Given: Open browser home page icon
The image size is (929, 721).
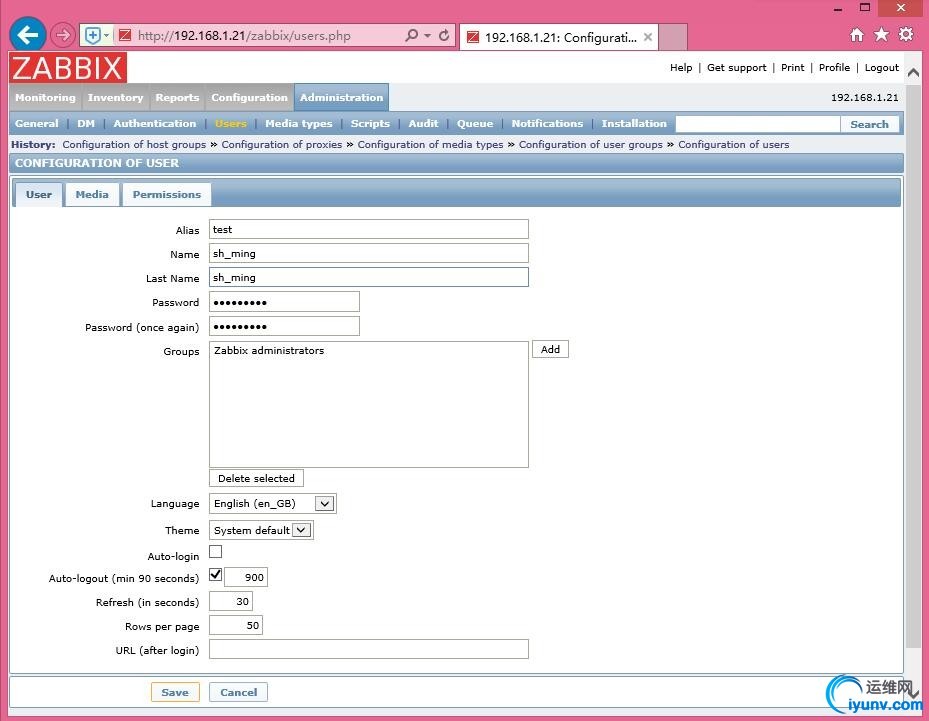Looking at the screenshot, I should tap(857, 35).
